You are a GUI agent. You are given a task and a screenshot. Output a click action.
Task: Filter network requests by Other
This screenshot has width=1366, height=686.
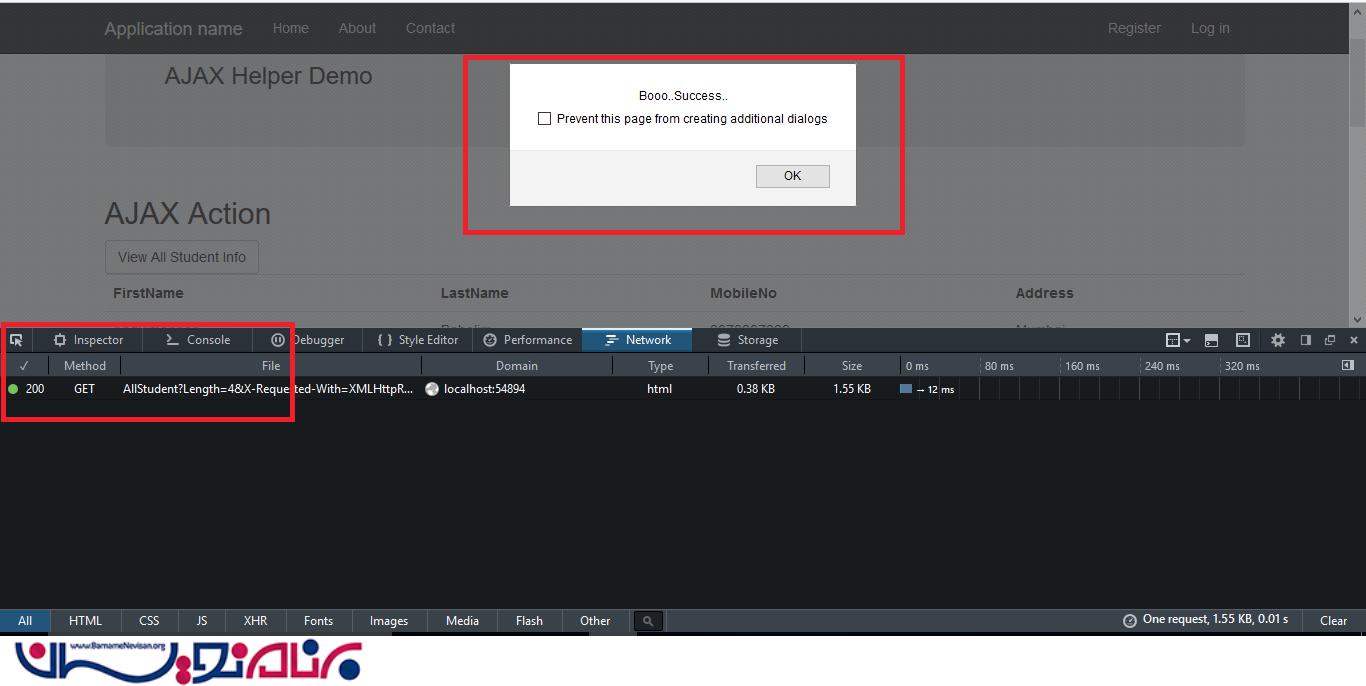tap(595, 621)
